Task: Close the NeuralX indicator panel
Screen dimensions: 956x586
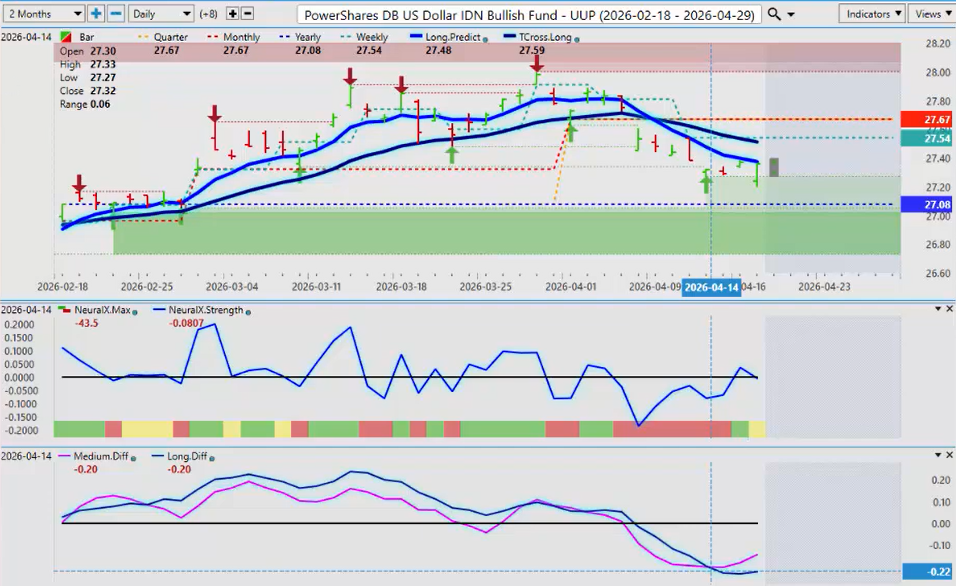Action: pos(948,310)
